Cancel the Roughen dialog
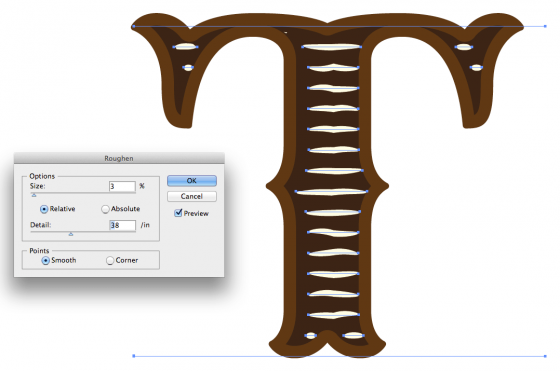The width and height of the screenshot is (560, 371). tap(192, 196)
